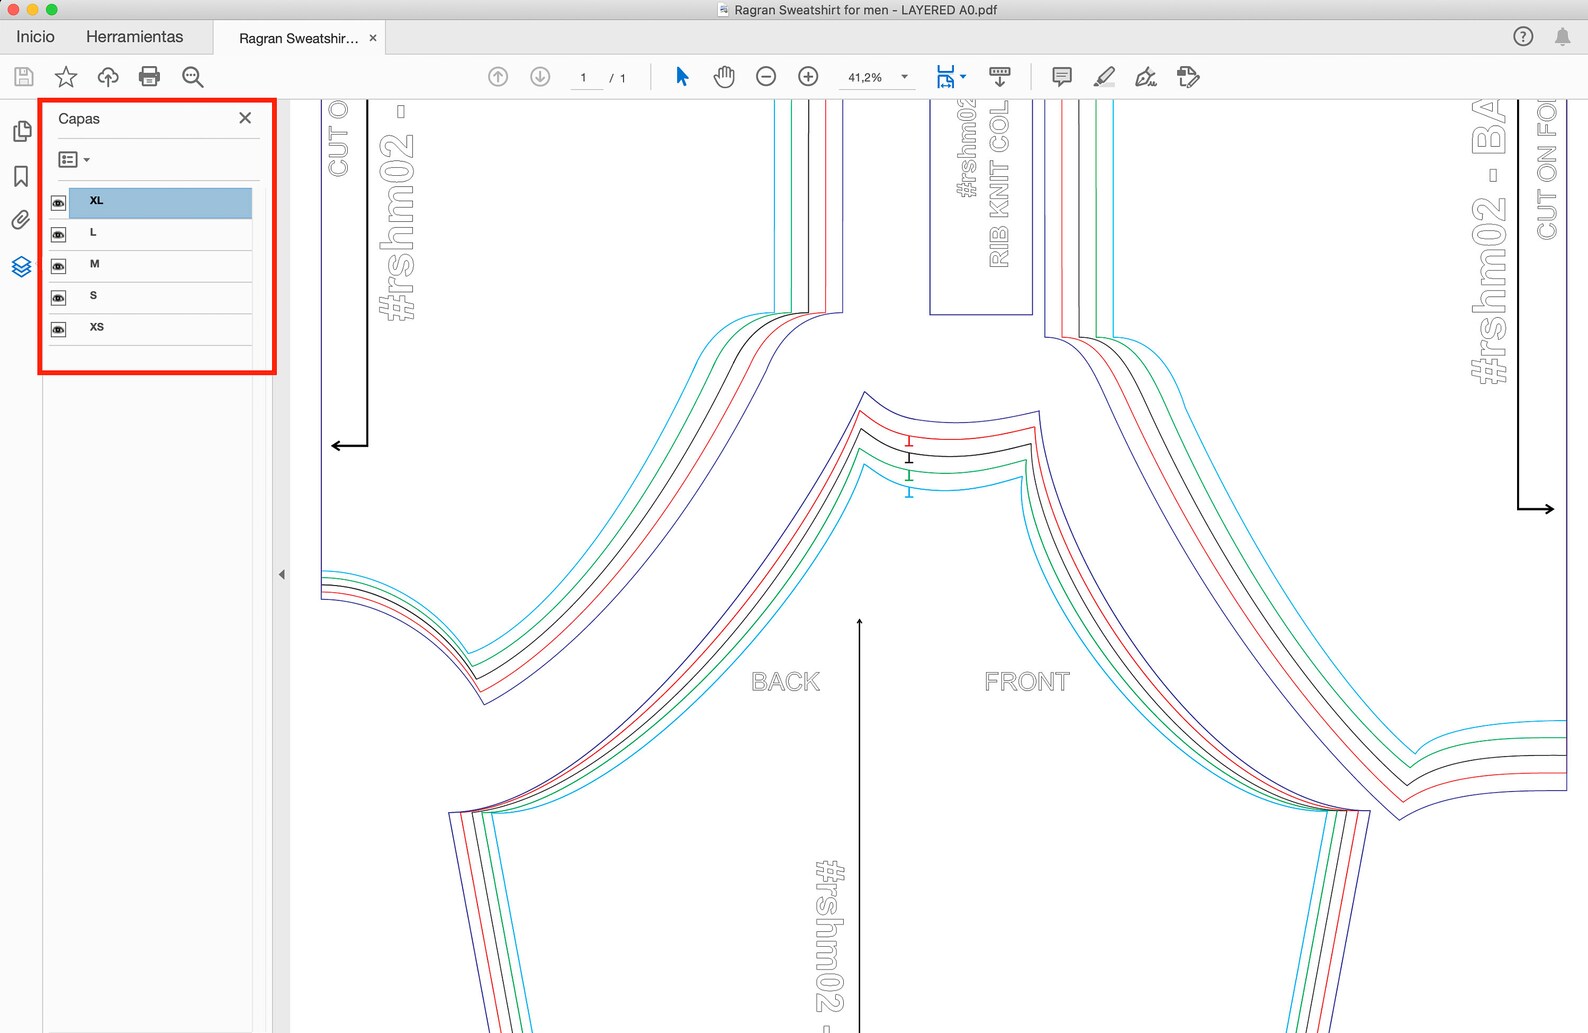Image resolution: width=1588 pixels, height=1033 pixels.
Task: Hide the M layer eye icon
Action: pos(59,267)
